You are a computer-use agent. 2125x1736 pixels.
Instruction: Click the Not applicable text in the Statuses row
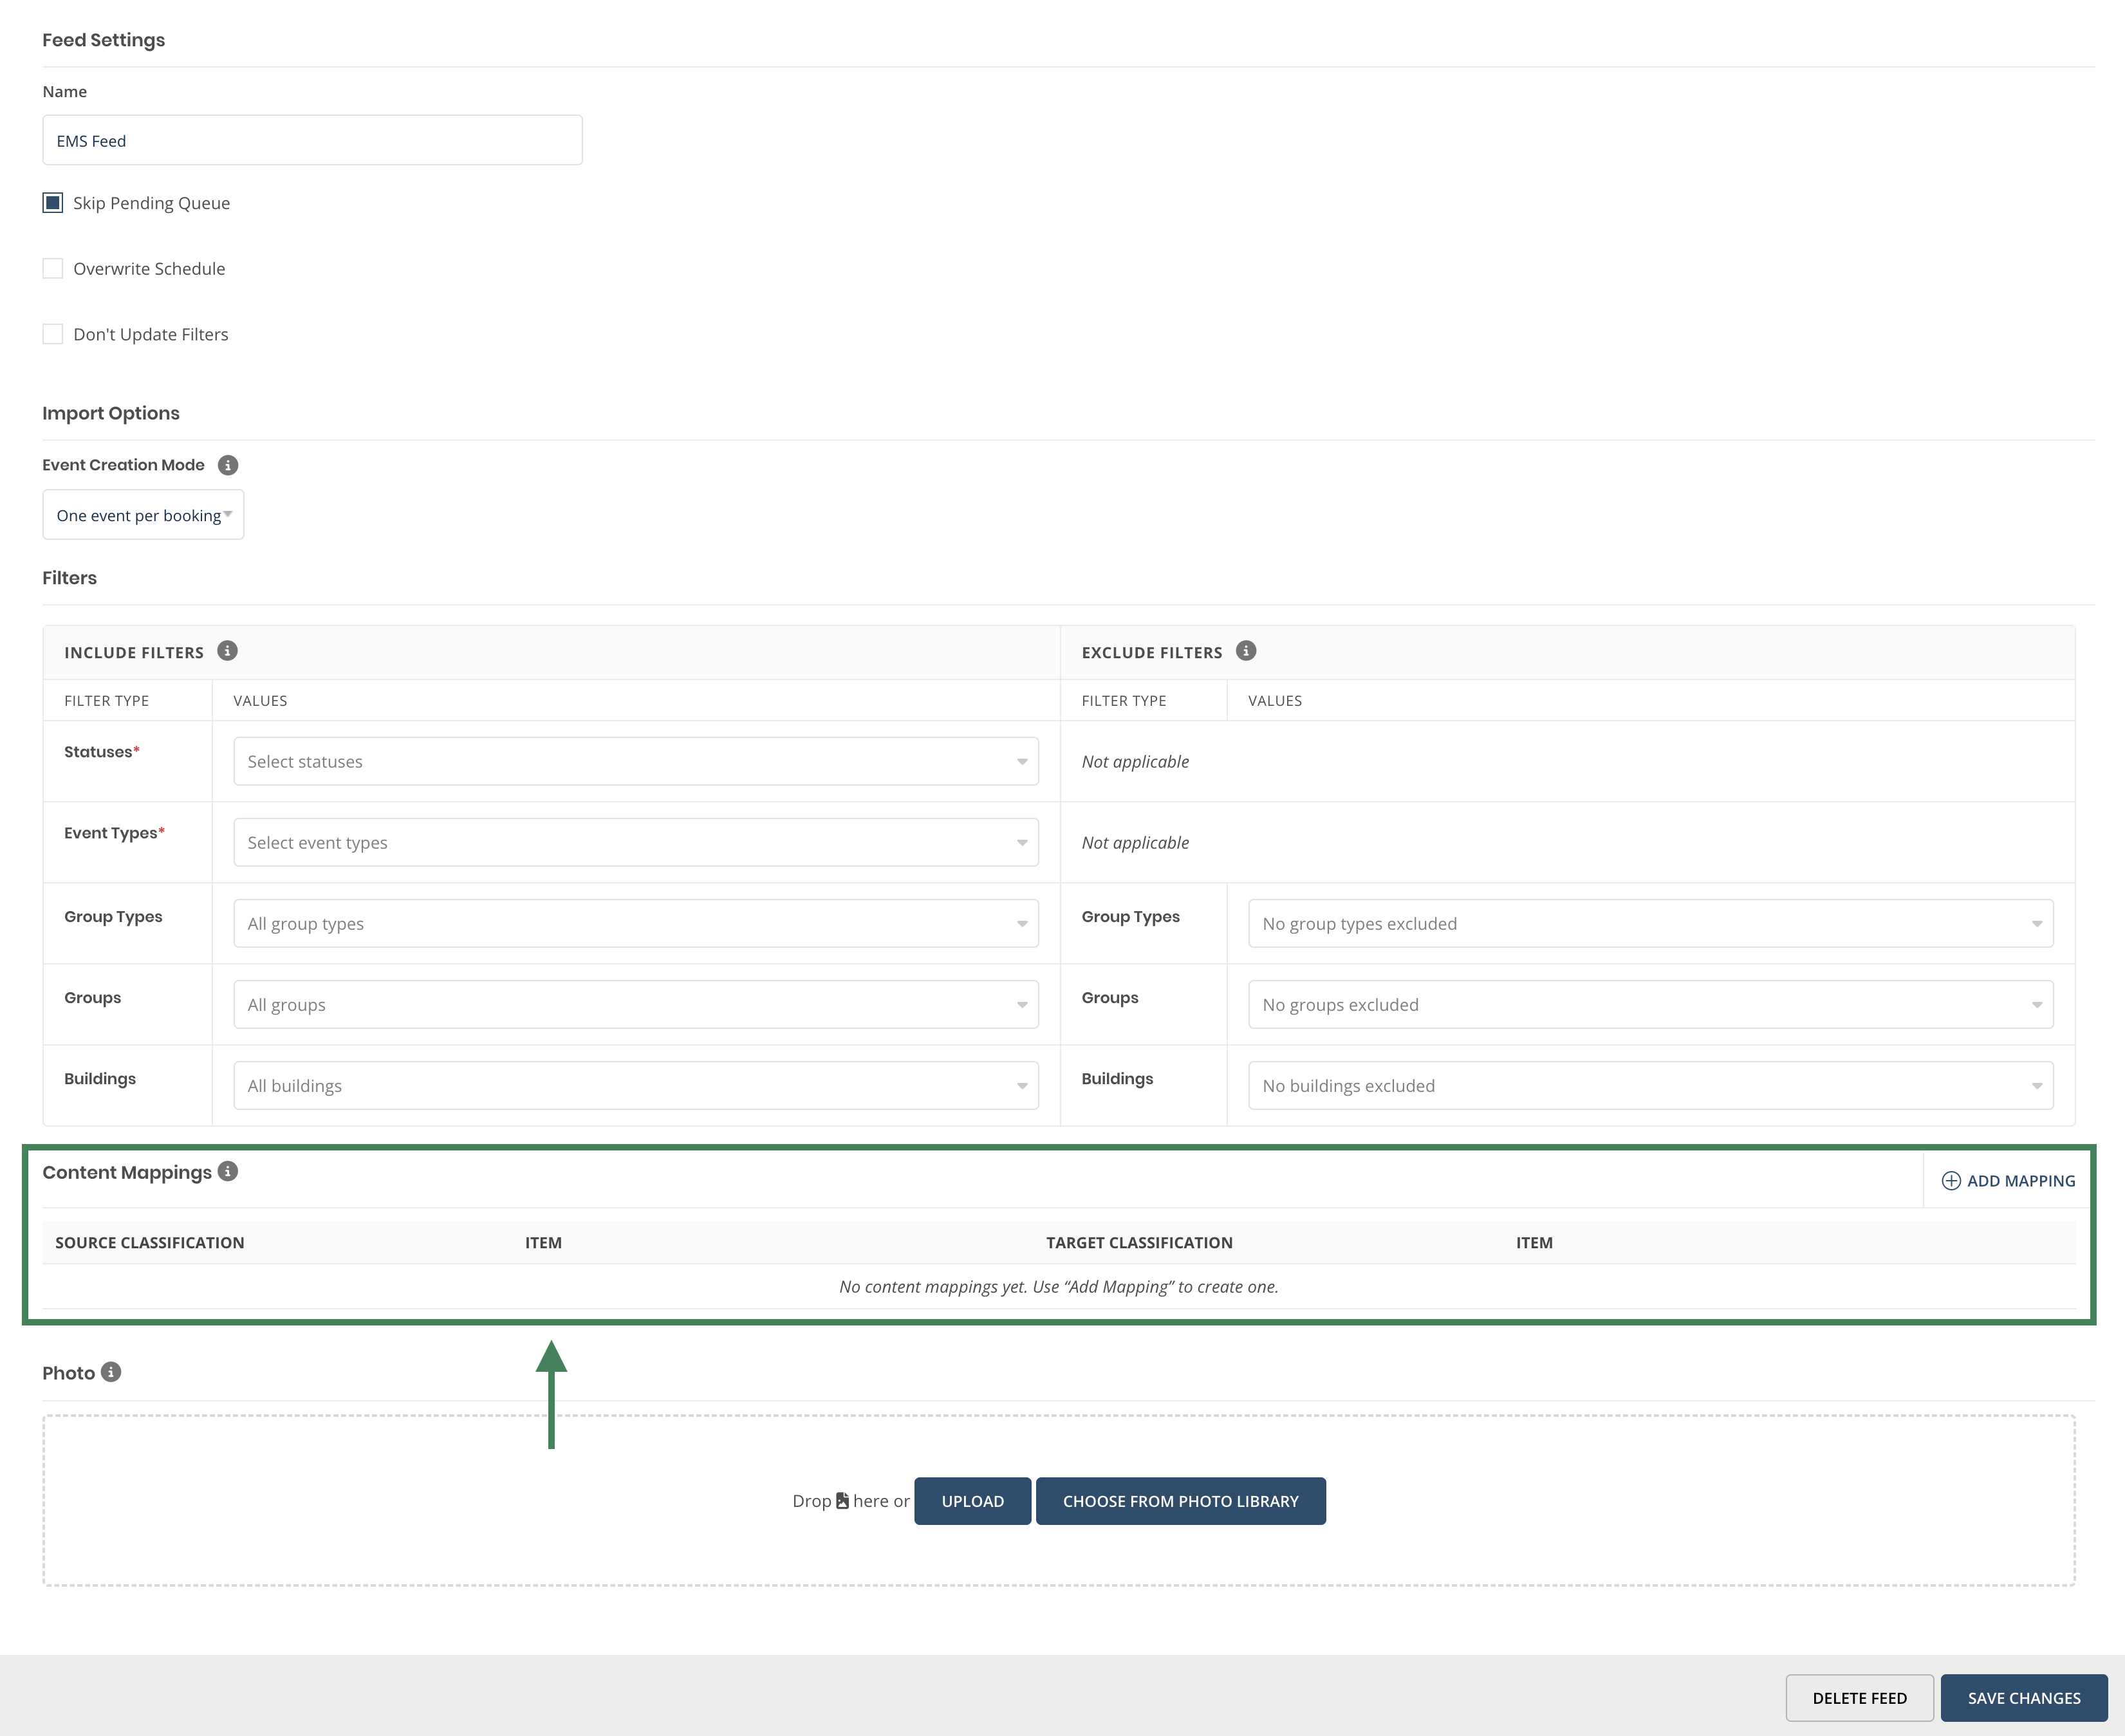[1135, 761]
